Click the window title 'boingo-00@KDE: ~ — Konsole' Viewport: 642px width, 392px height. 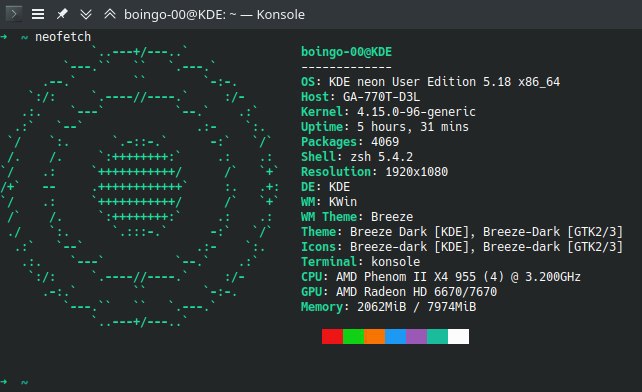click(x=214, y=15)
